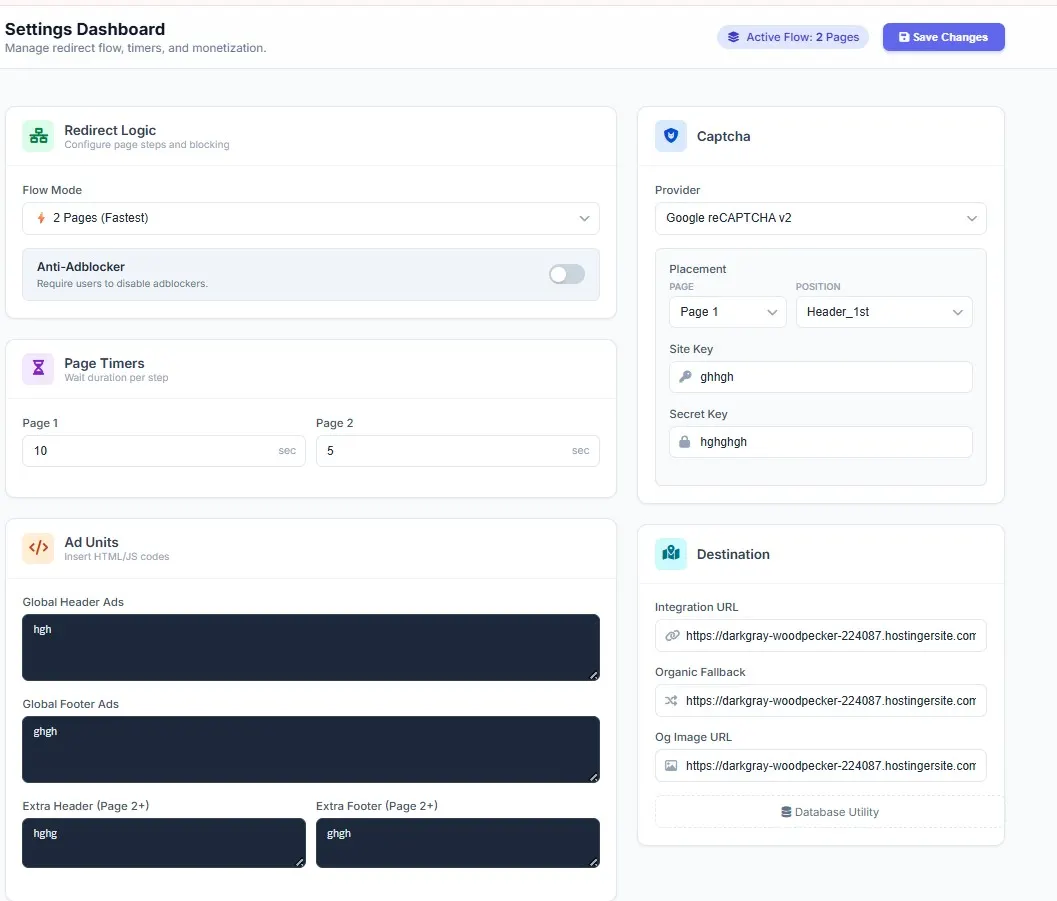
Task: Click the Ad Units code icon
Action: tap(38, 547)
